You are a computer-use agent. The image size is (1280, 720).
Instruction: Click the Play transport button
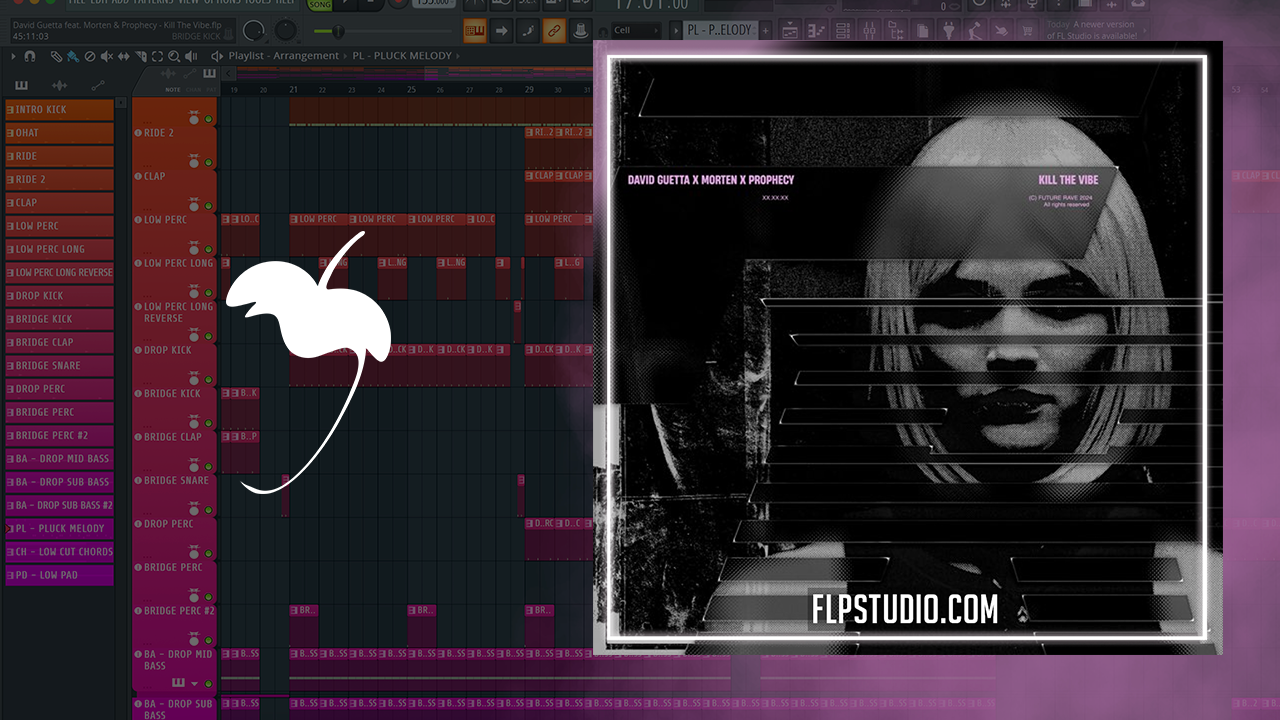(x=346, y=5)
